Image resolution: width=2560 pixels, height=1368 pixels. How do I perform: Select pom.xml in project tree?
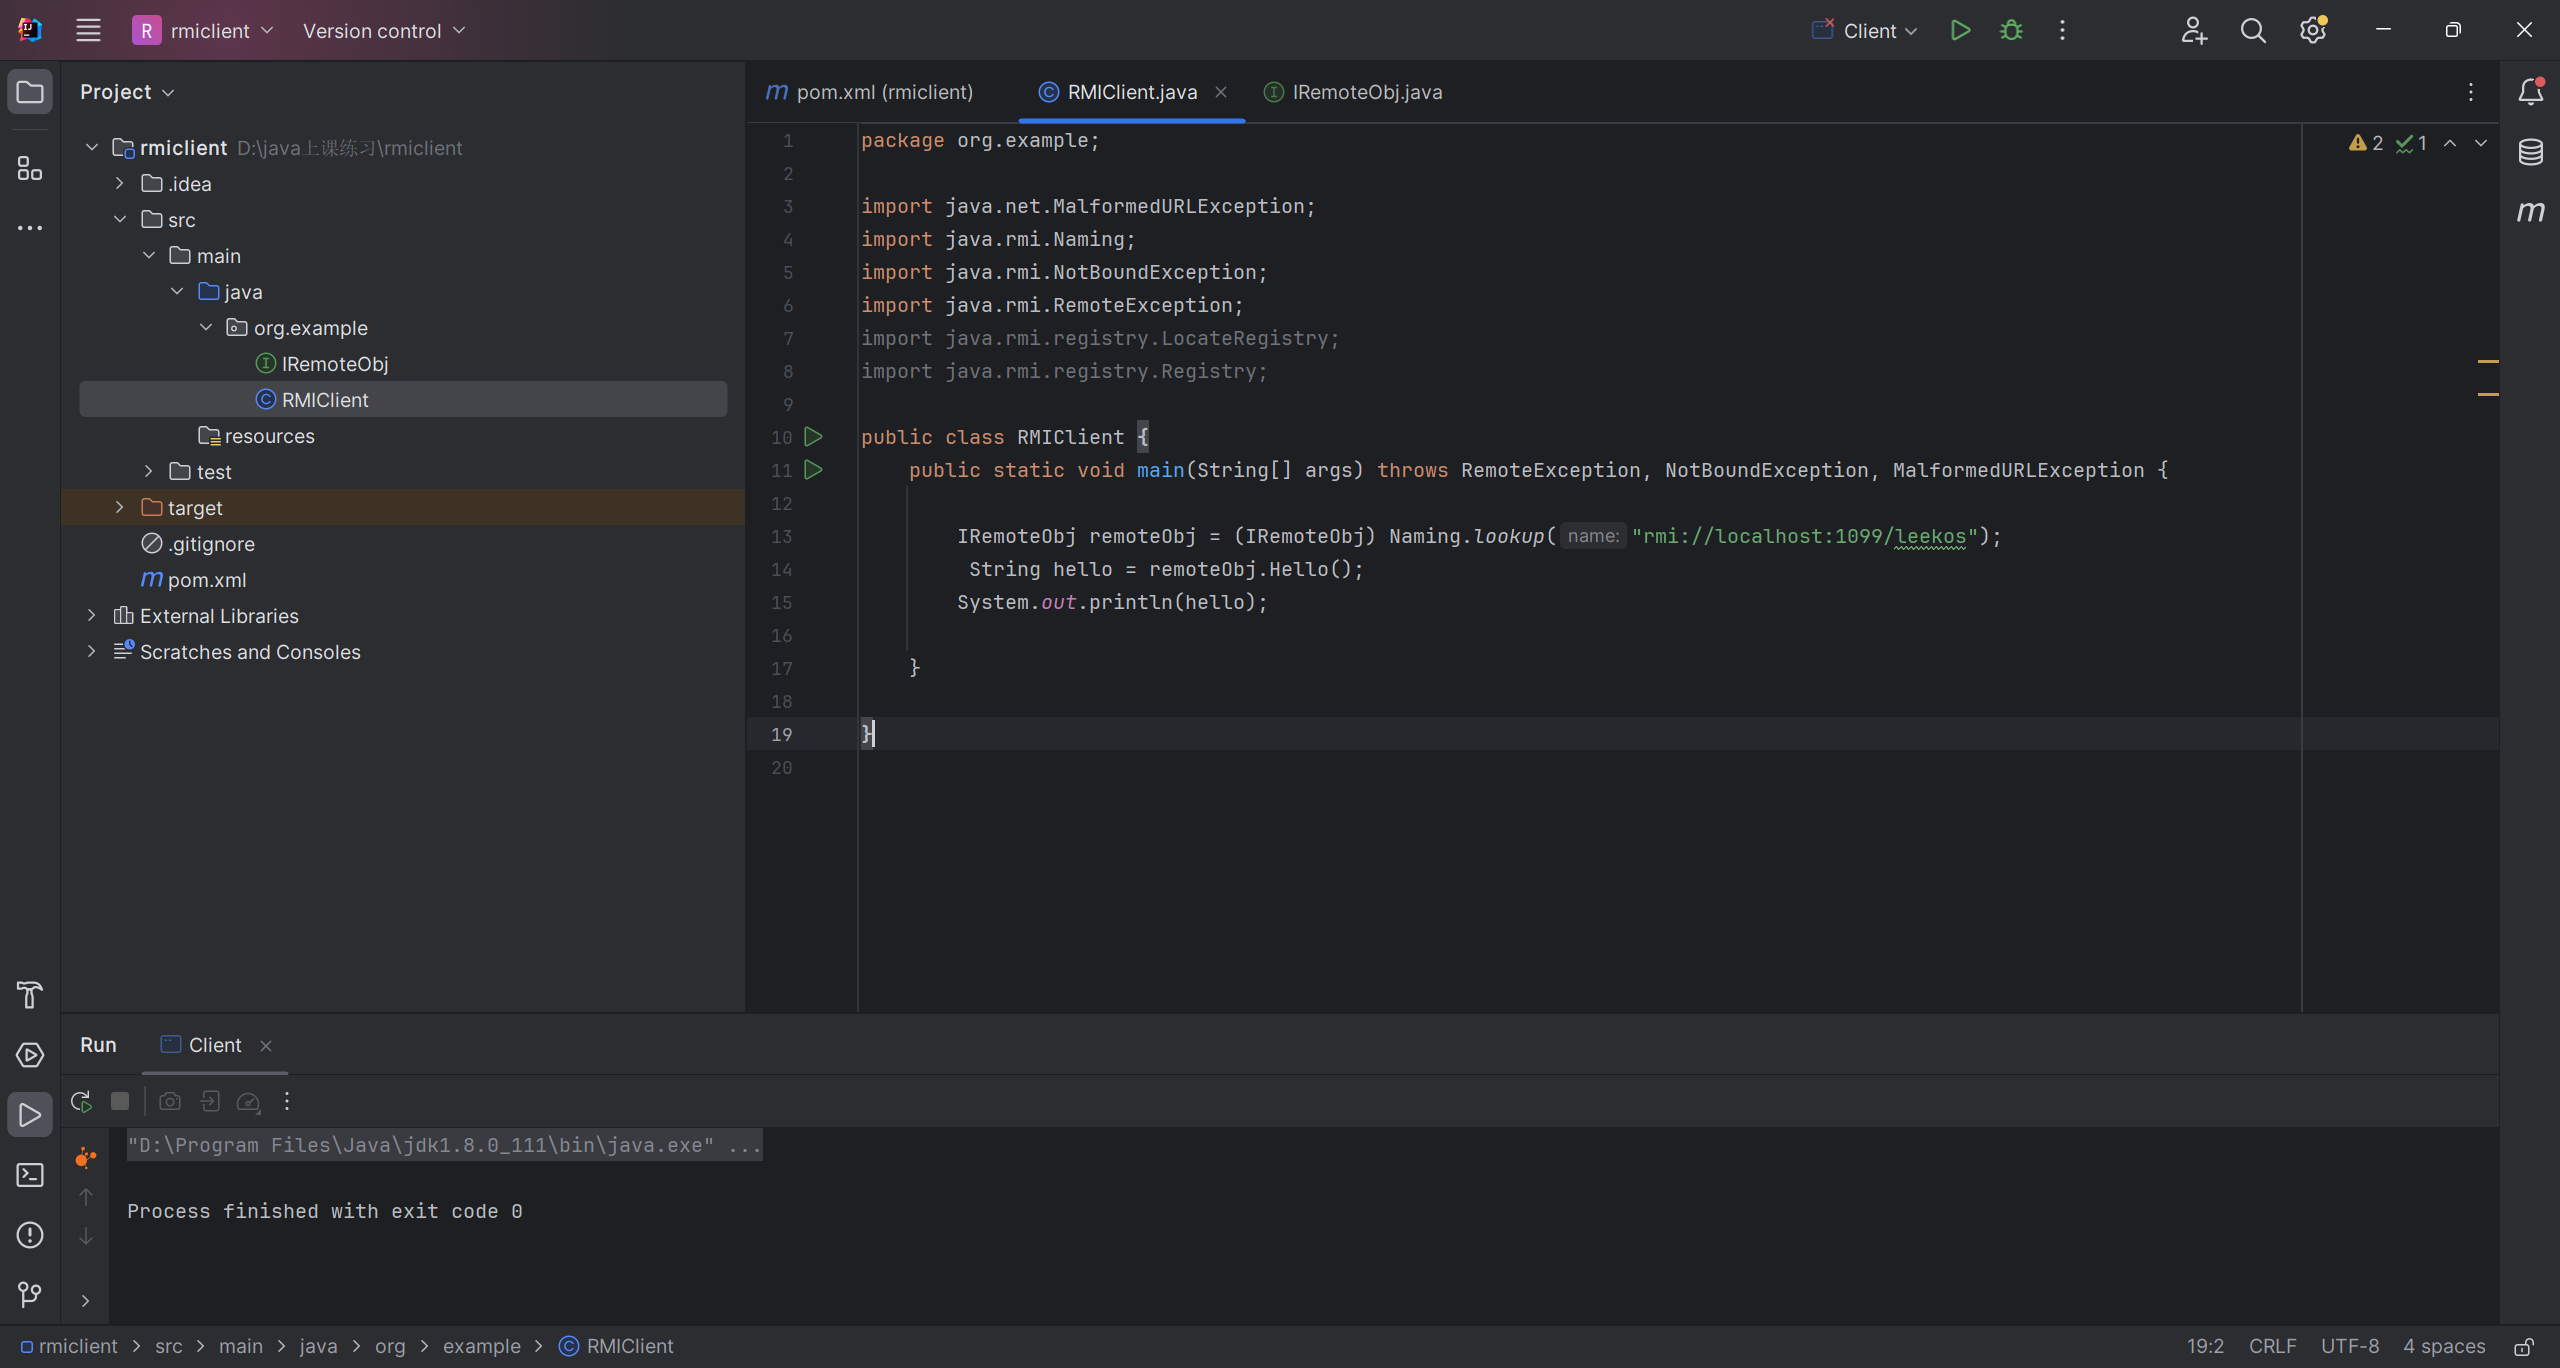click(194, 580)
